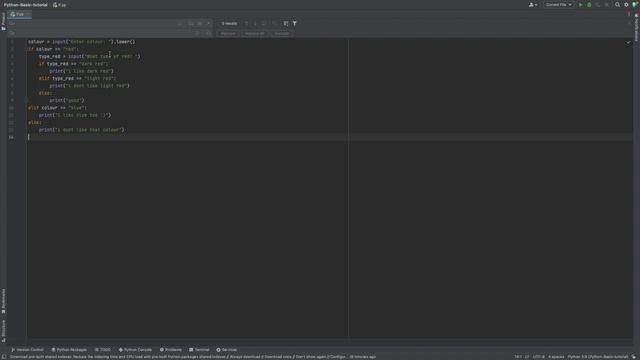Click the new line icon in the search field

tap(180, 24)
